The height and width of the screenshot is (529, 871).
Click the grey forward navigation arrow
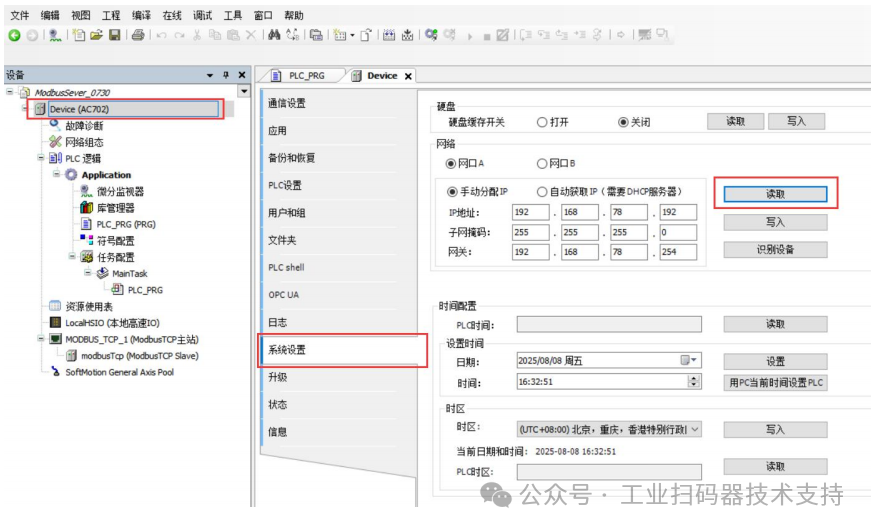coord(32,35)
